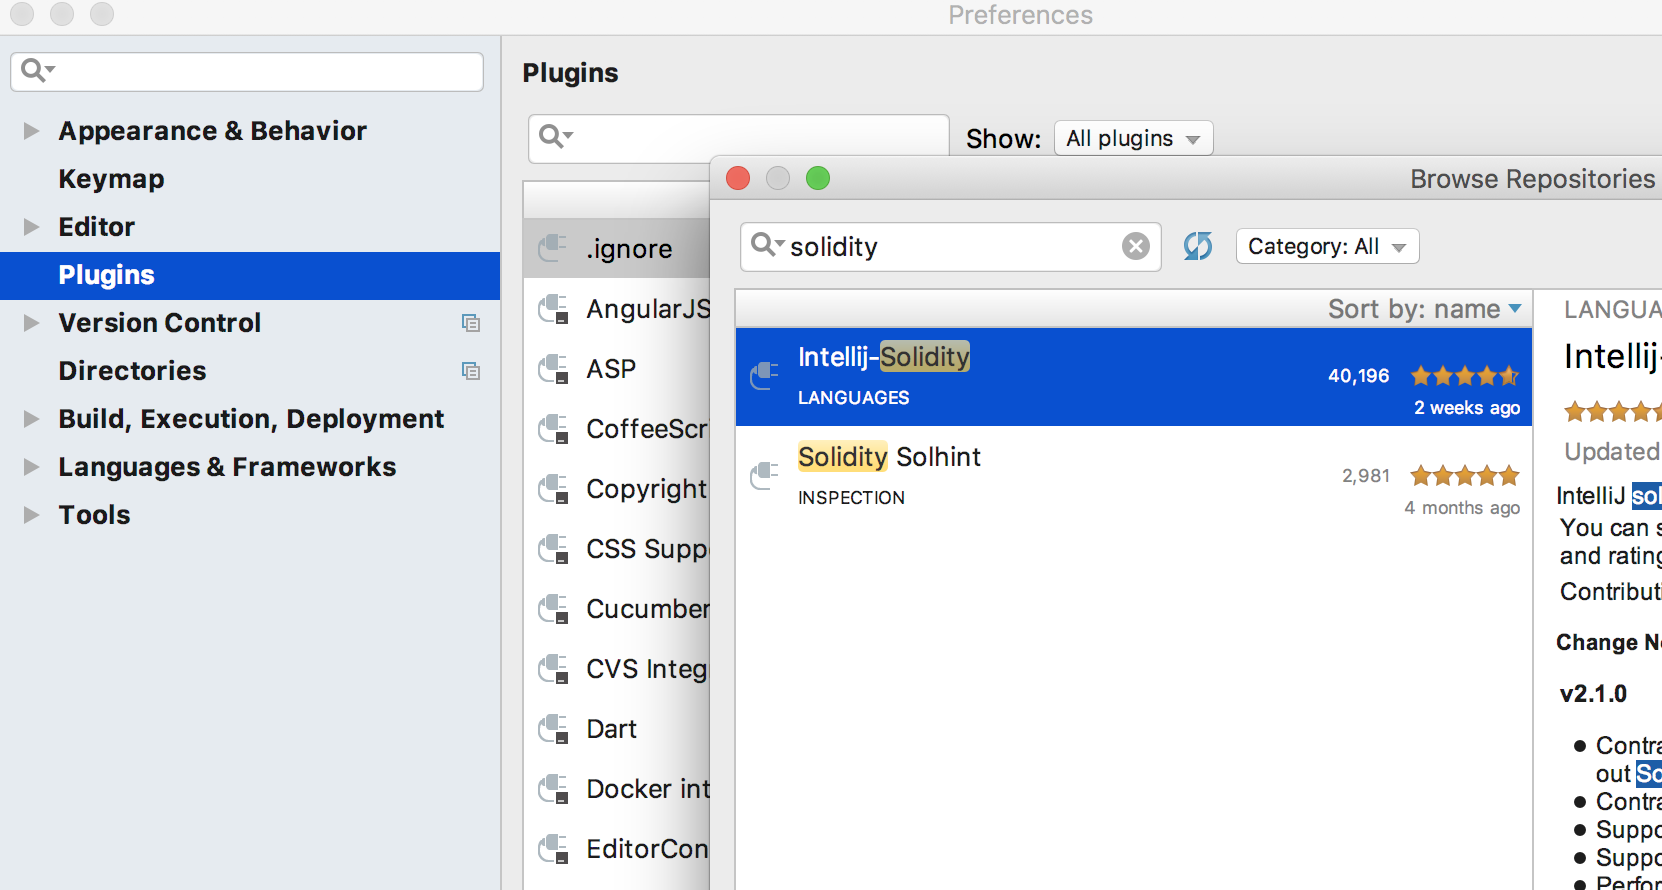Click the Solidity Solhint plugin icon
1662x890 pixels.
pos(765,476)
